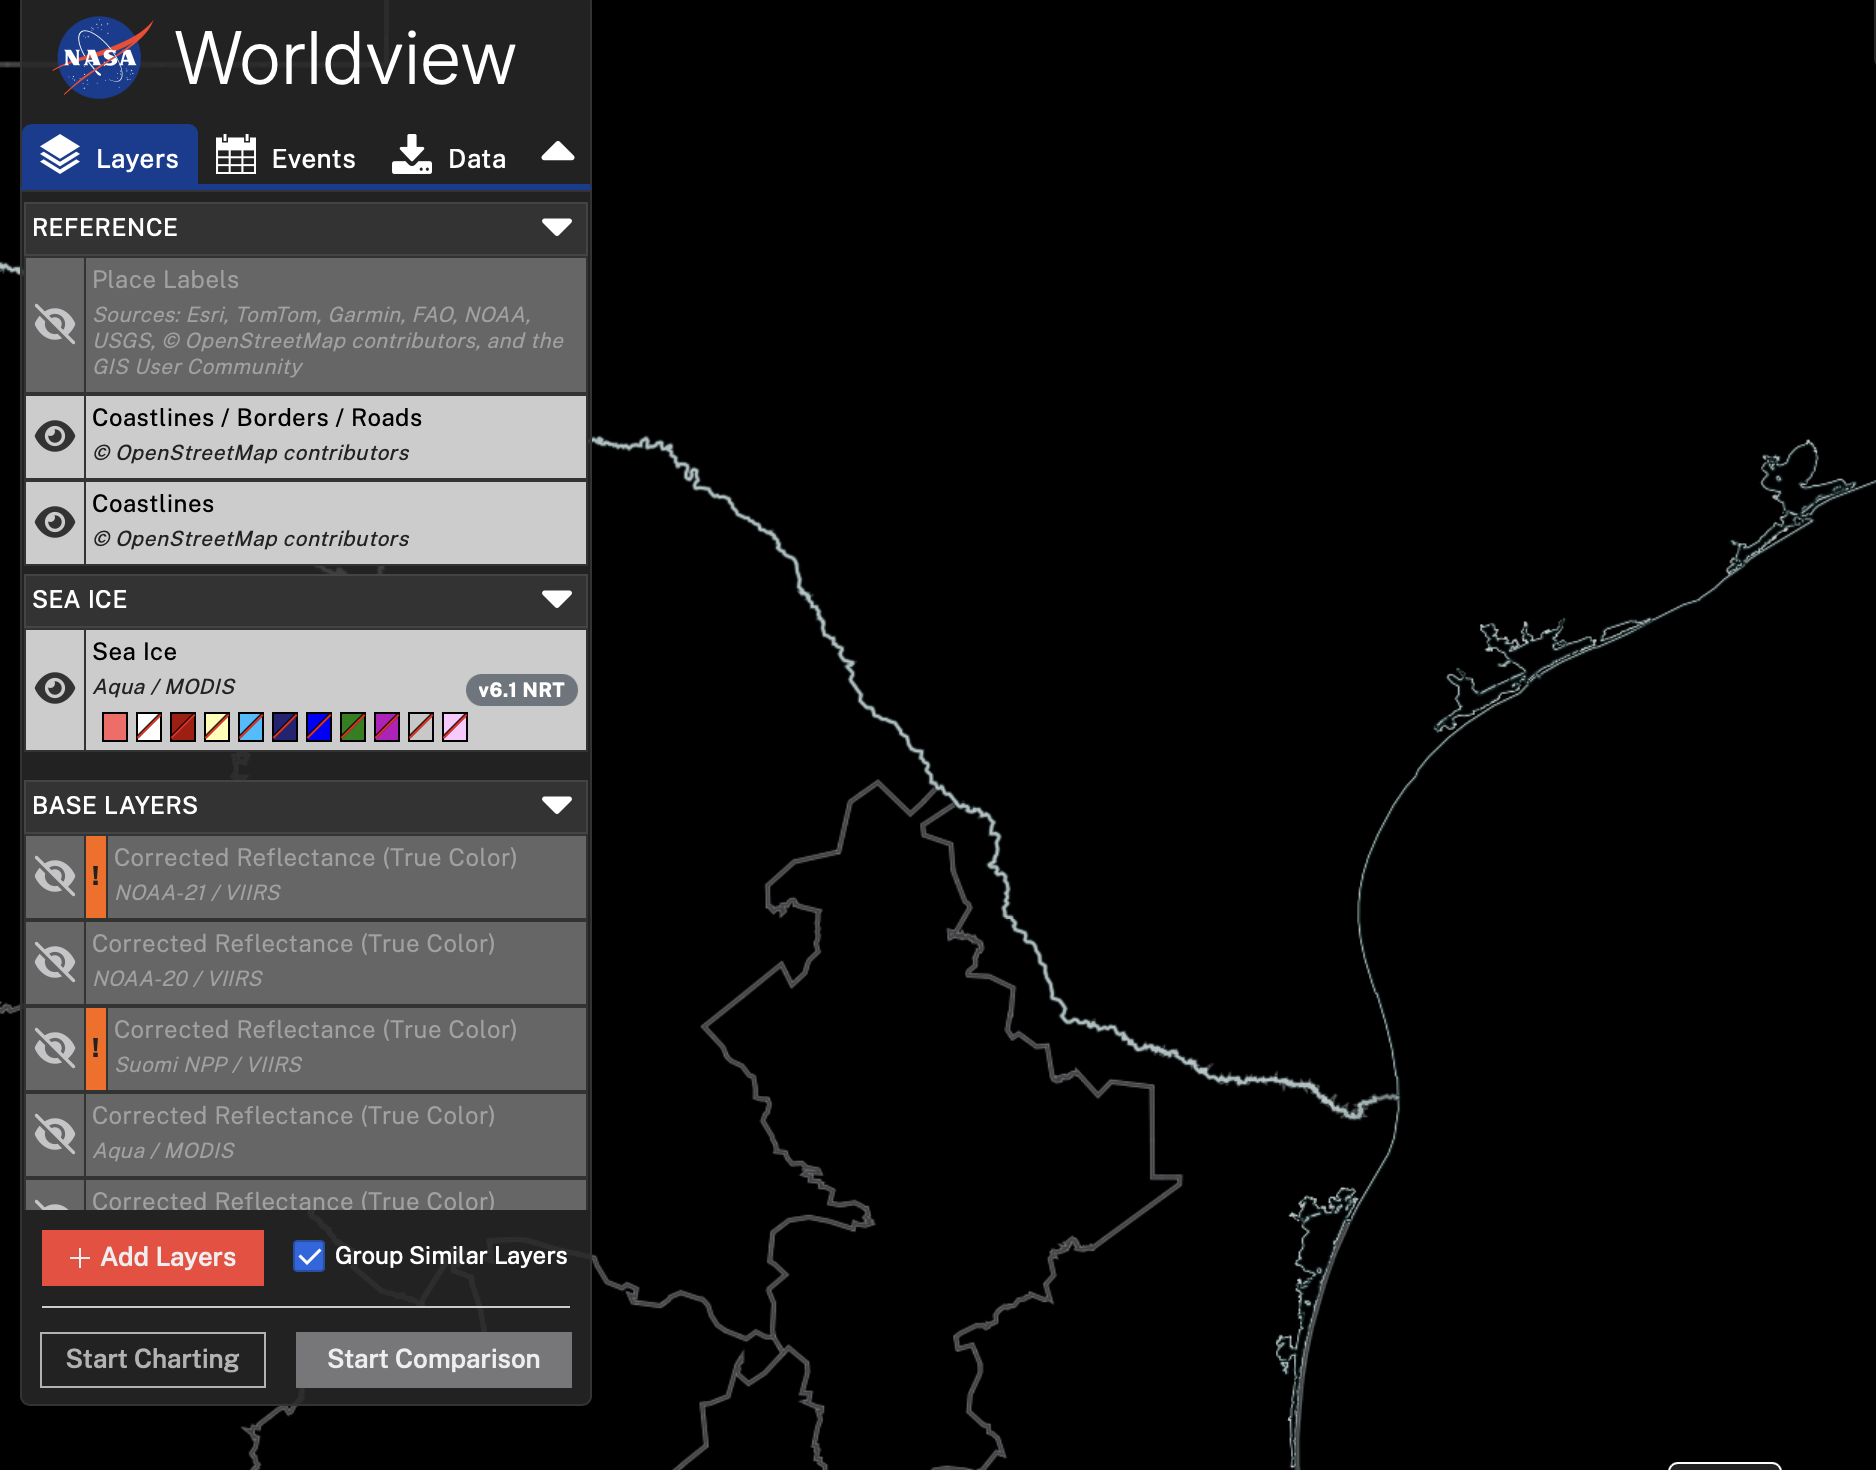Click the NASA logo

tap(100, 58)
